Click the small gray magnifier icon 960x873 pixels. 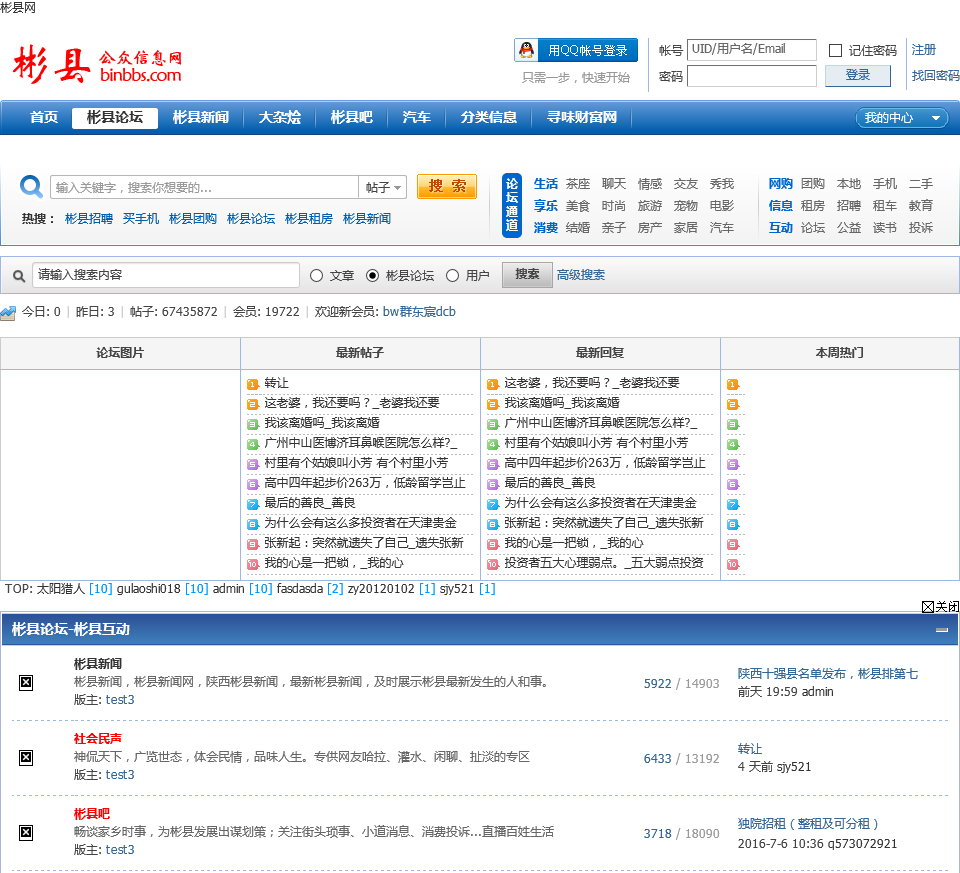(19, 276)
